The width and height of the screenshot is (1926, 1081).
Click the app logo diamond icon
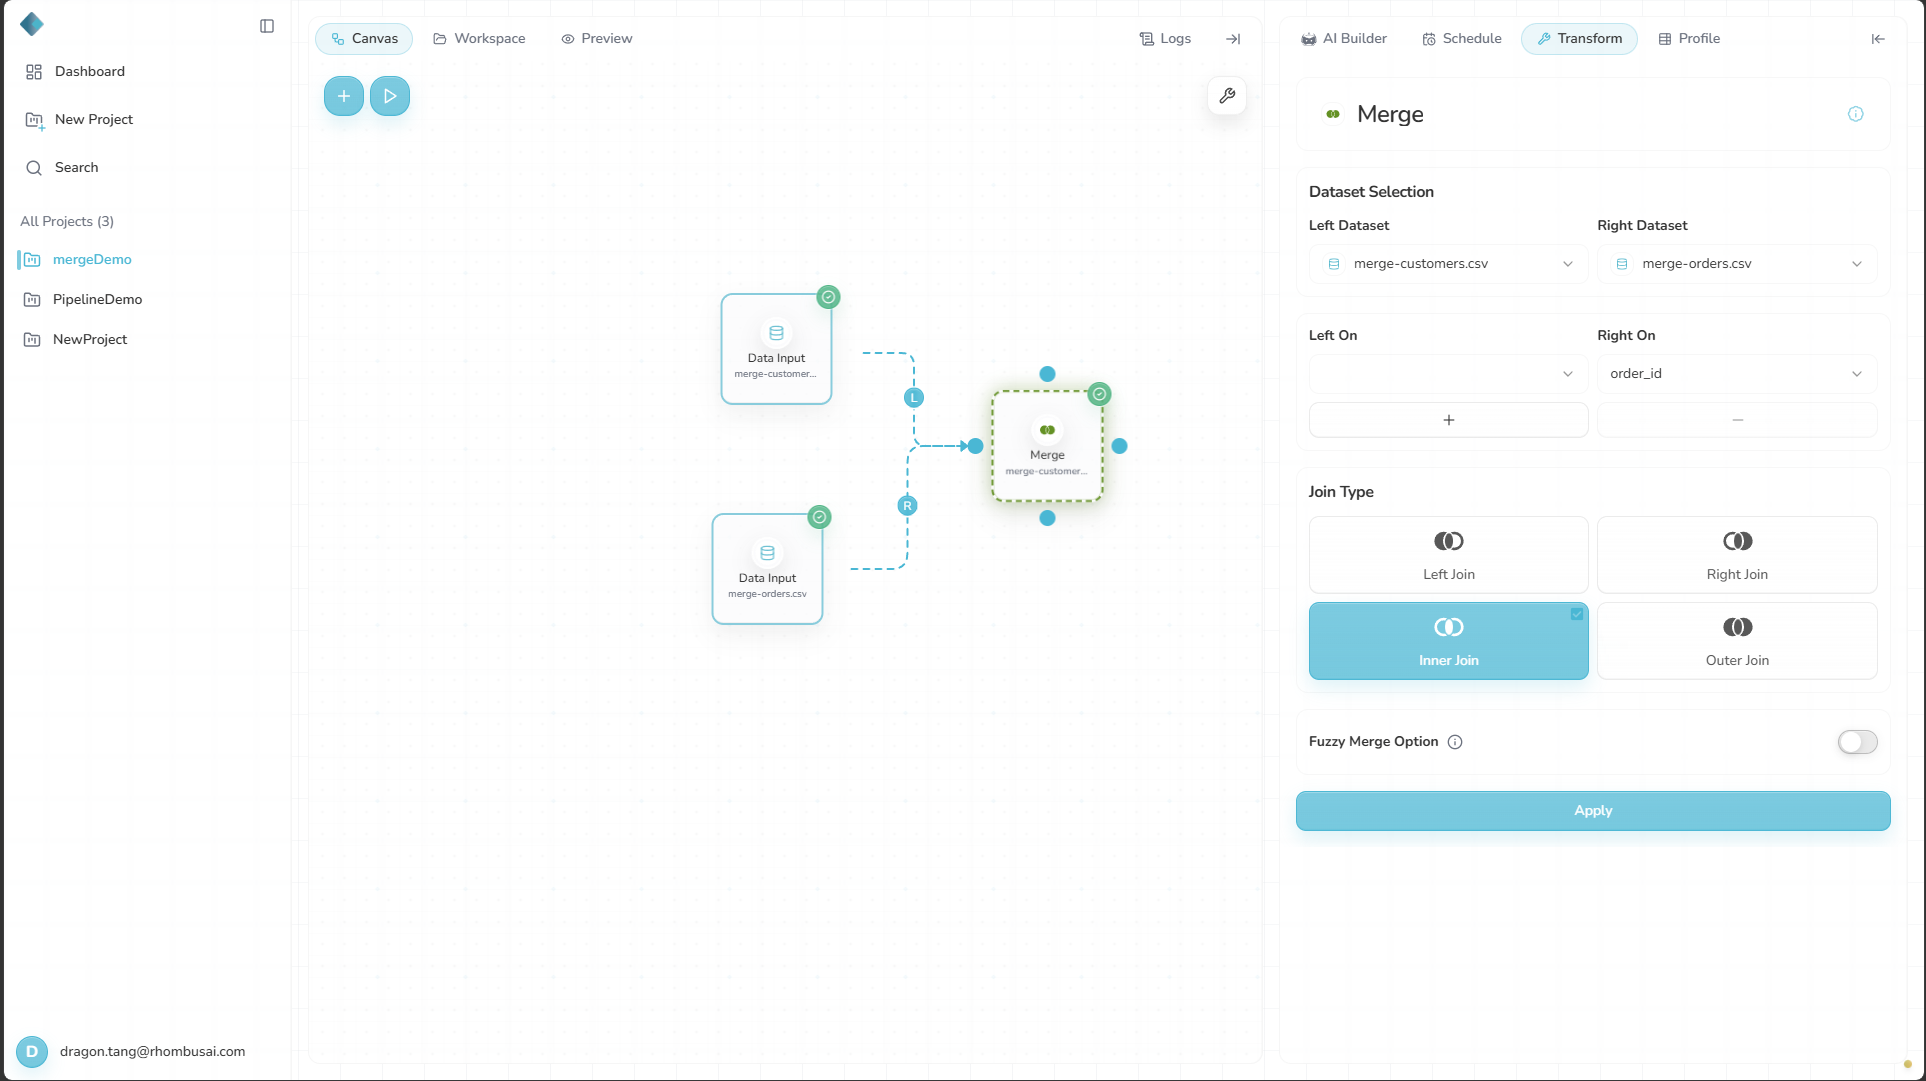click(x=32, y=24)
